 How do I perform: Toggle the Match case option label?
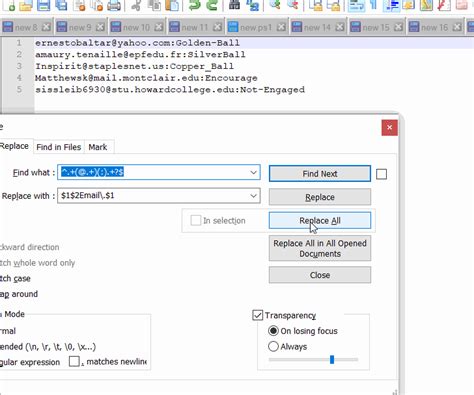(15, 278)
